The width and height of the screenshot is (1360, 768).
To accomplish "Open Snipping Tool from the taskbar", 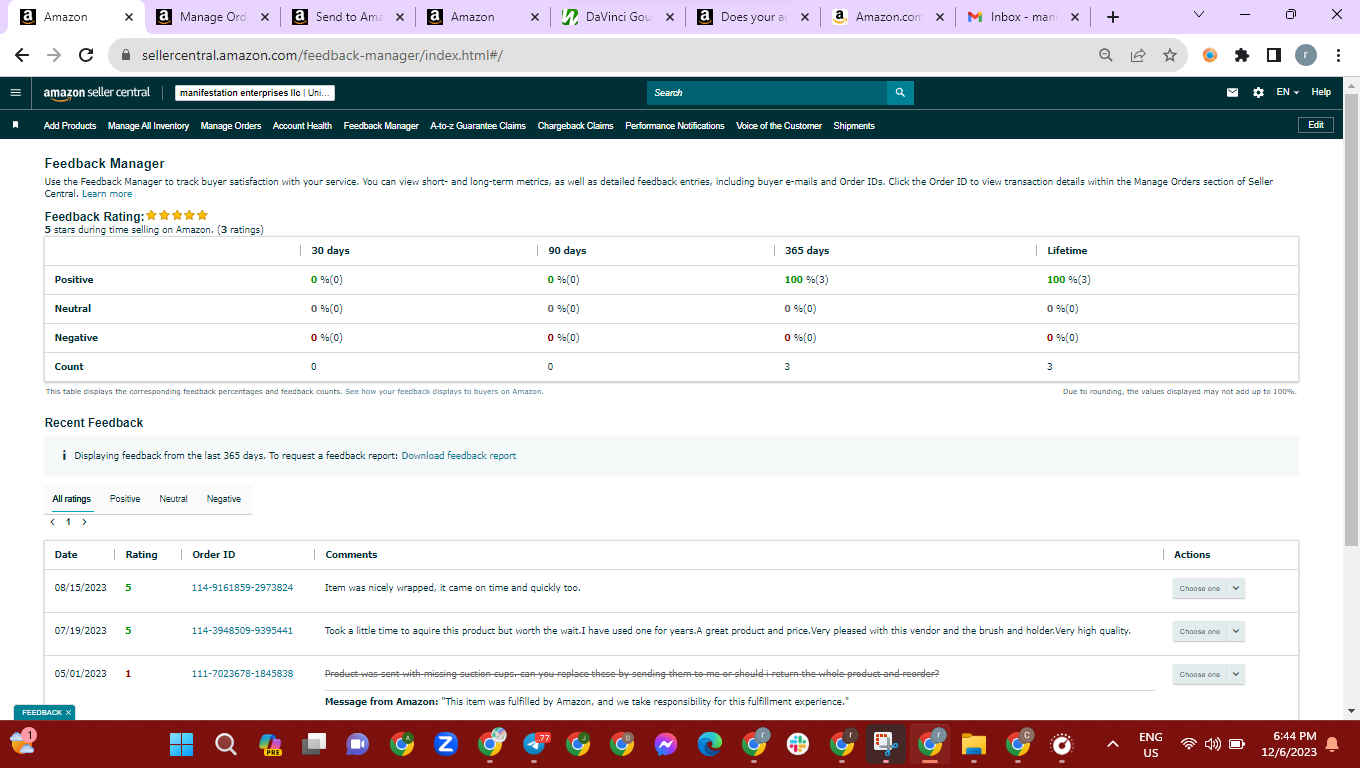I will 886,744.
